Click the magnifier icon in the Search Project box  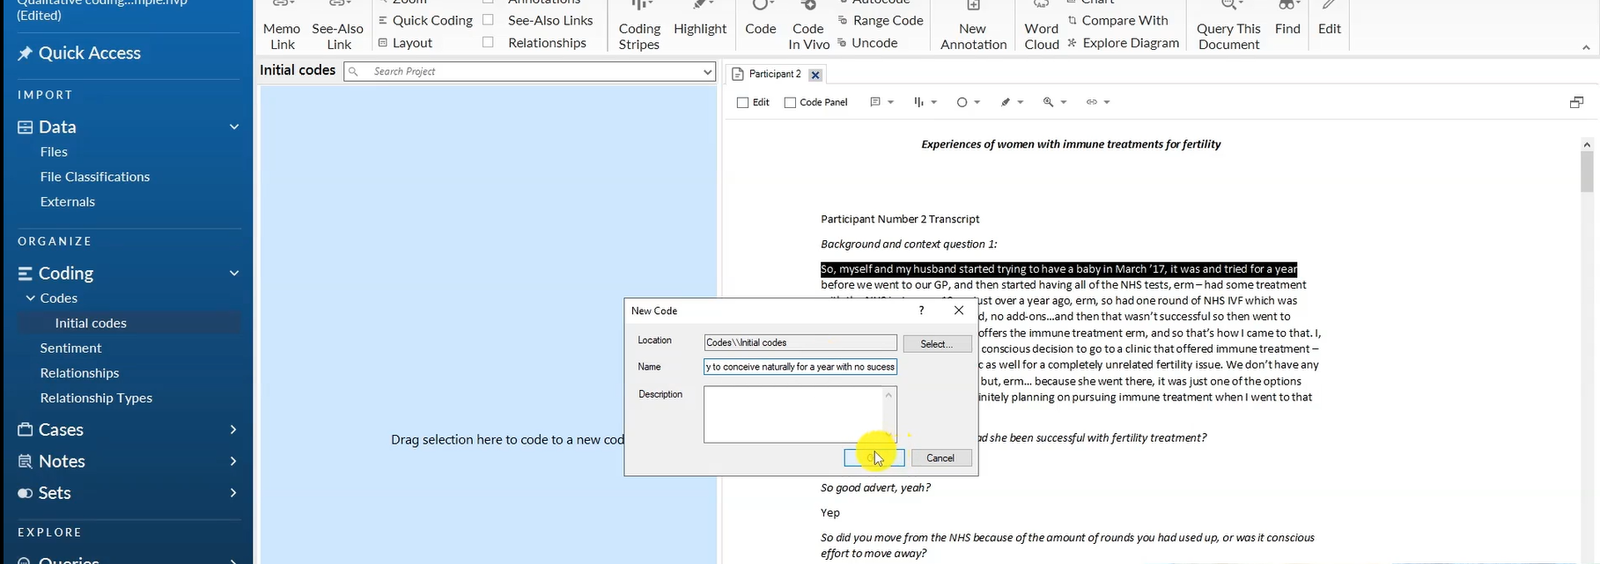tap(353, 72)
